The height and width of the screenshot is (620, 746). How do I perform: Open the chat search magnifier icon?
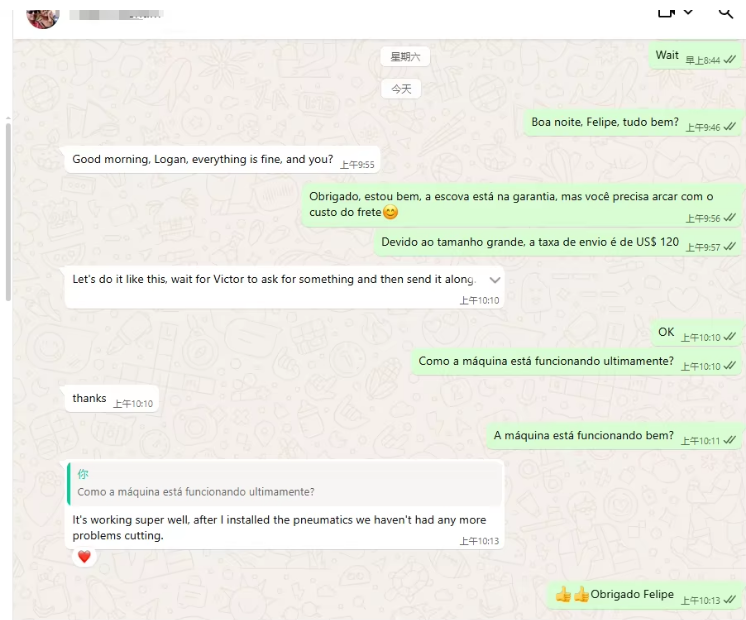click(726, 13)
